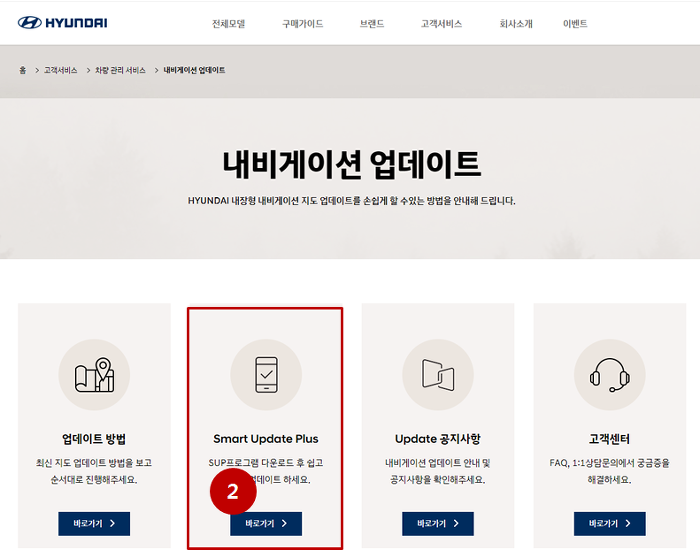The image size is (700, 550).
Task: Click text 해결하세요. in 고객센터 card
Action: coord(610,480)
